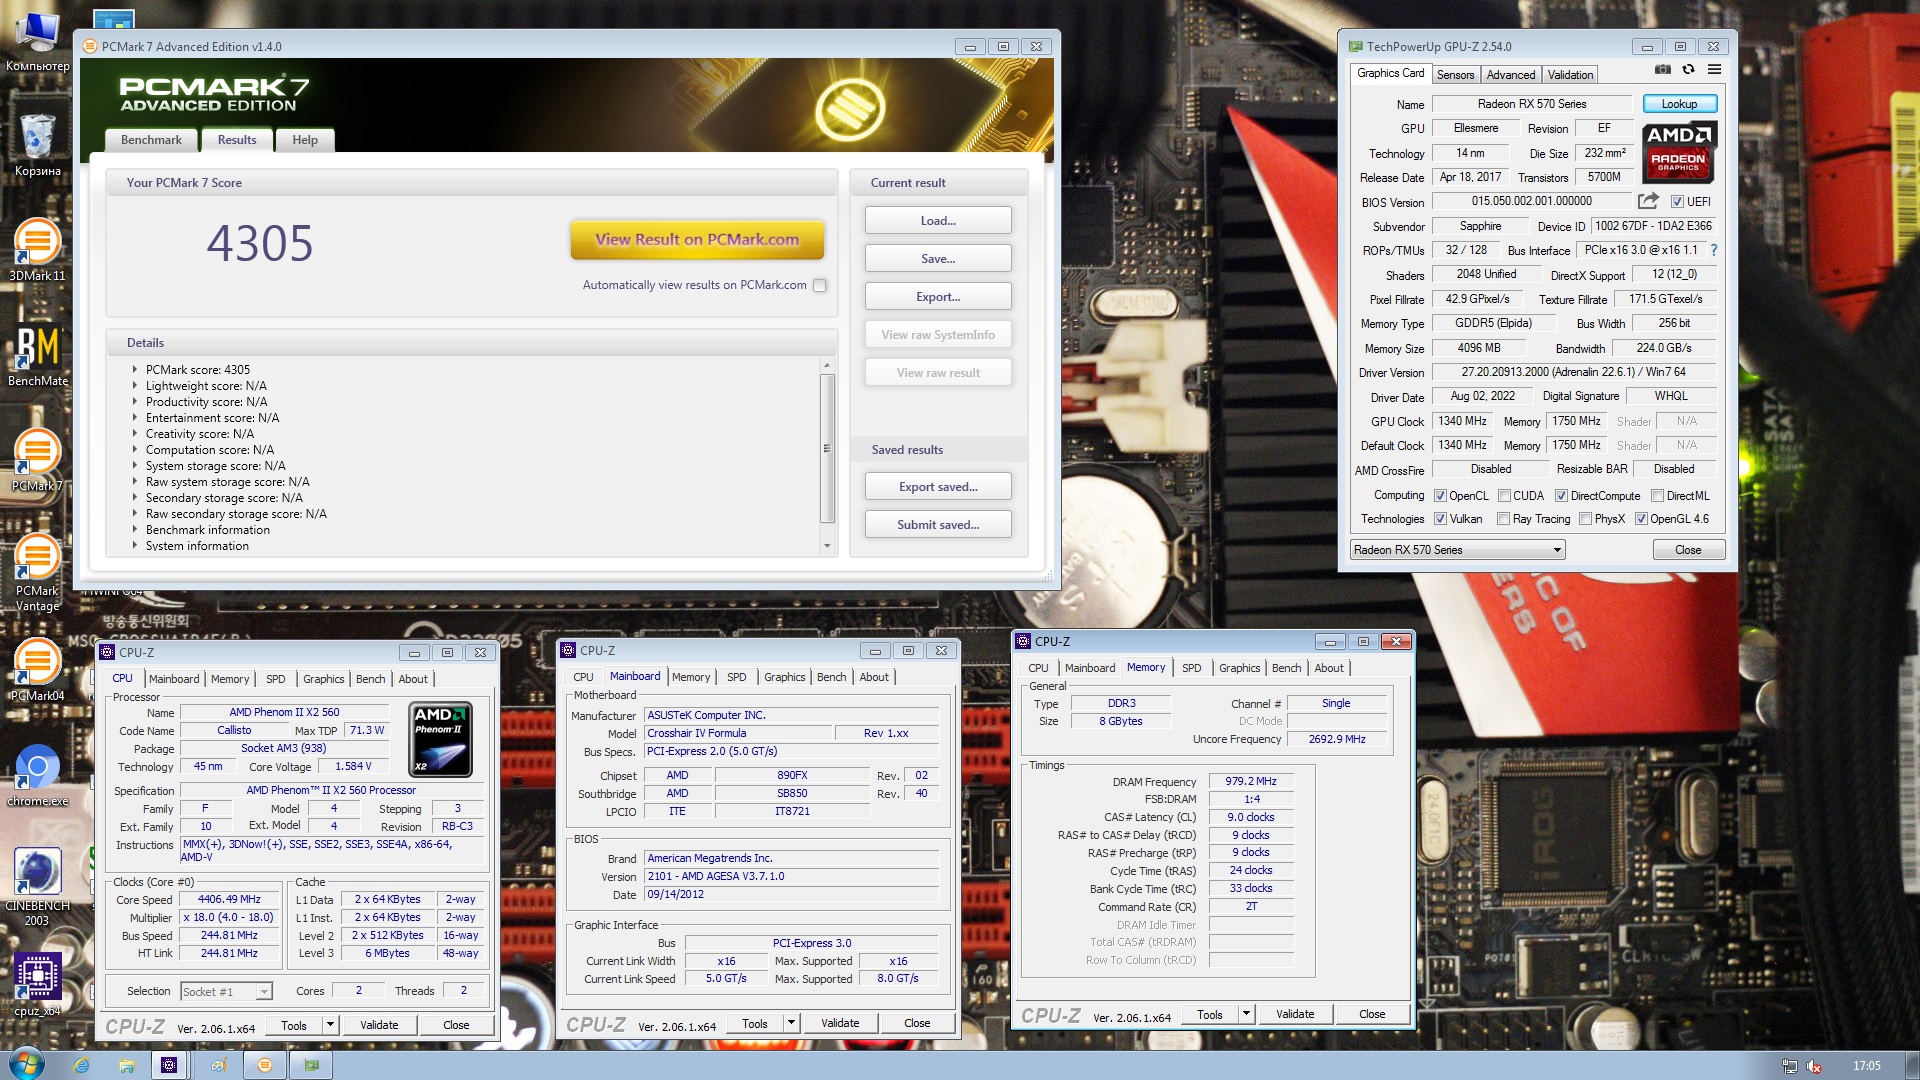1920x1080 pixels.
Task: Open PCMark 7 desktop shortcut
Action: tap(37, 461)
